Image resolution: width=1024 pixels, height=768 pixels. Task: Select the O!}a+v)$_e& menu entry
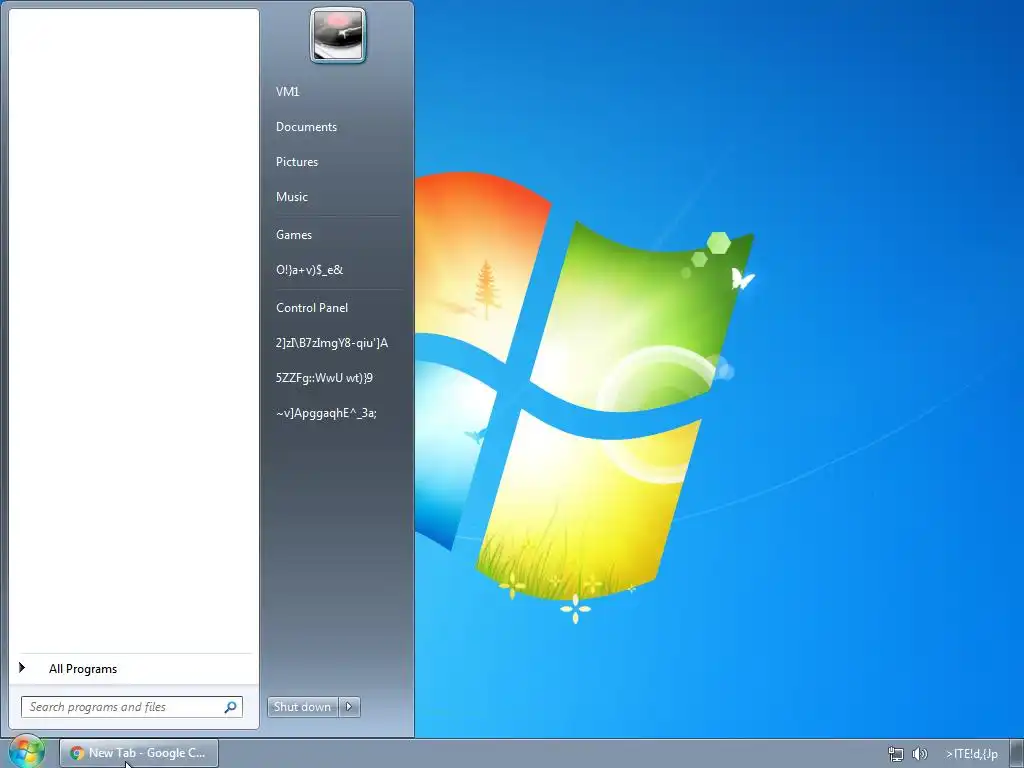(x=309, y=270)
